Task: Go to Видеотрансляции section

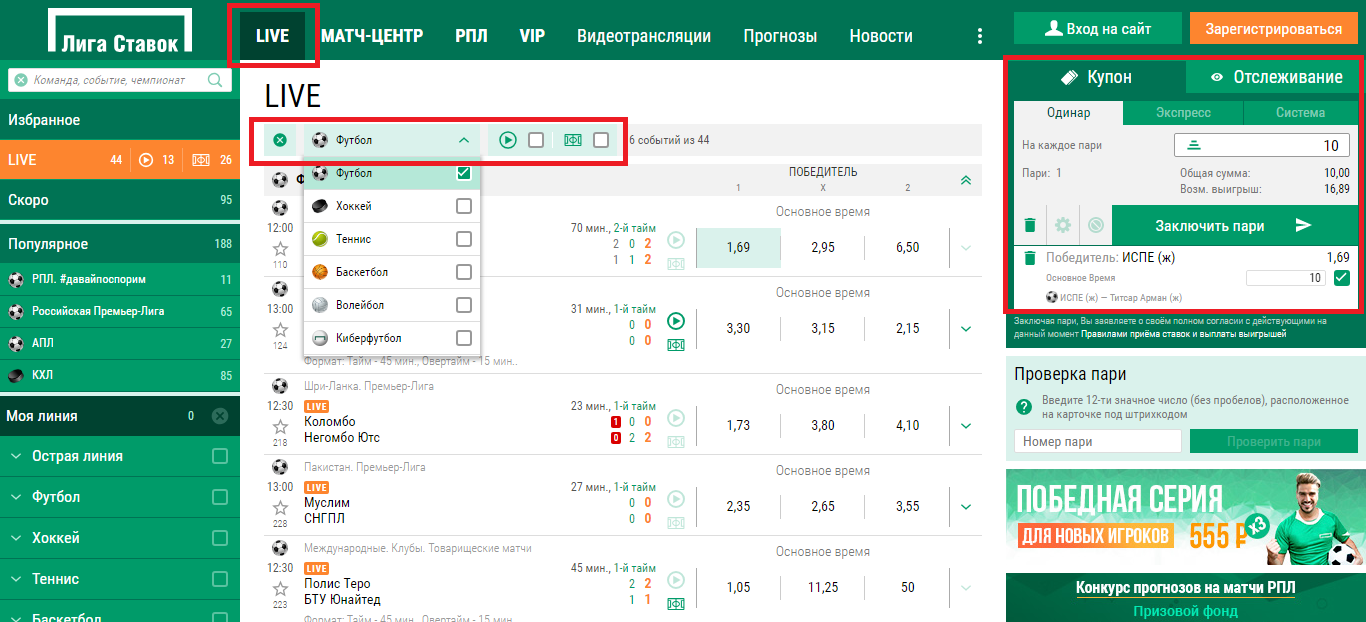Action: (x=644, y=36)
